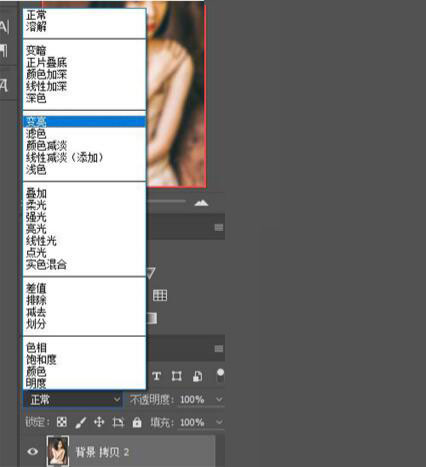Choose 线性加深 blend mode

click(x=84, y=86)
